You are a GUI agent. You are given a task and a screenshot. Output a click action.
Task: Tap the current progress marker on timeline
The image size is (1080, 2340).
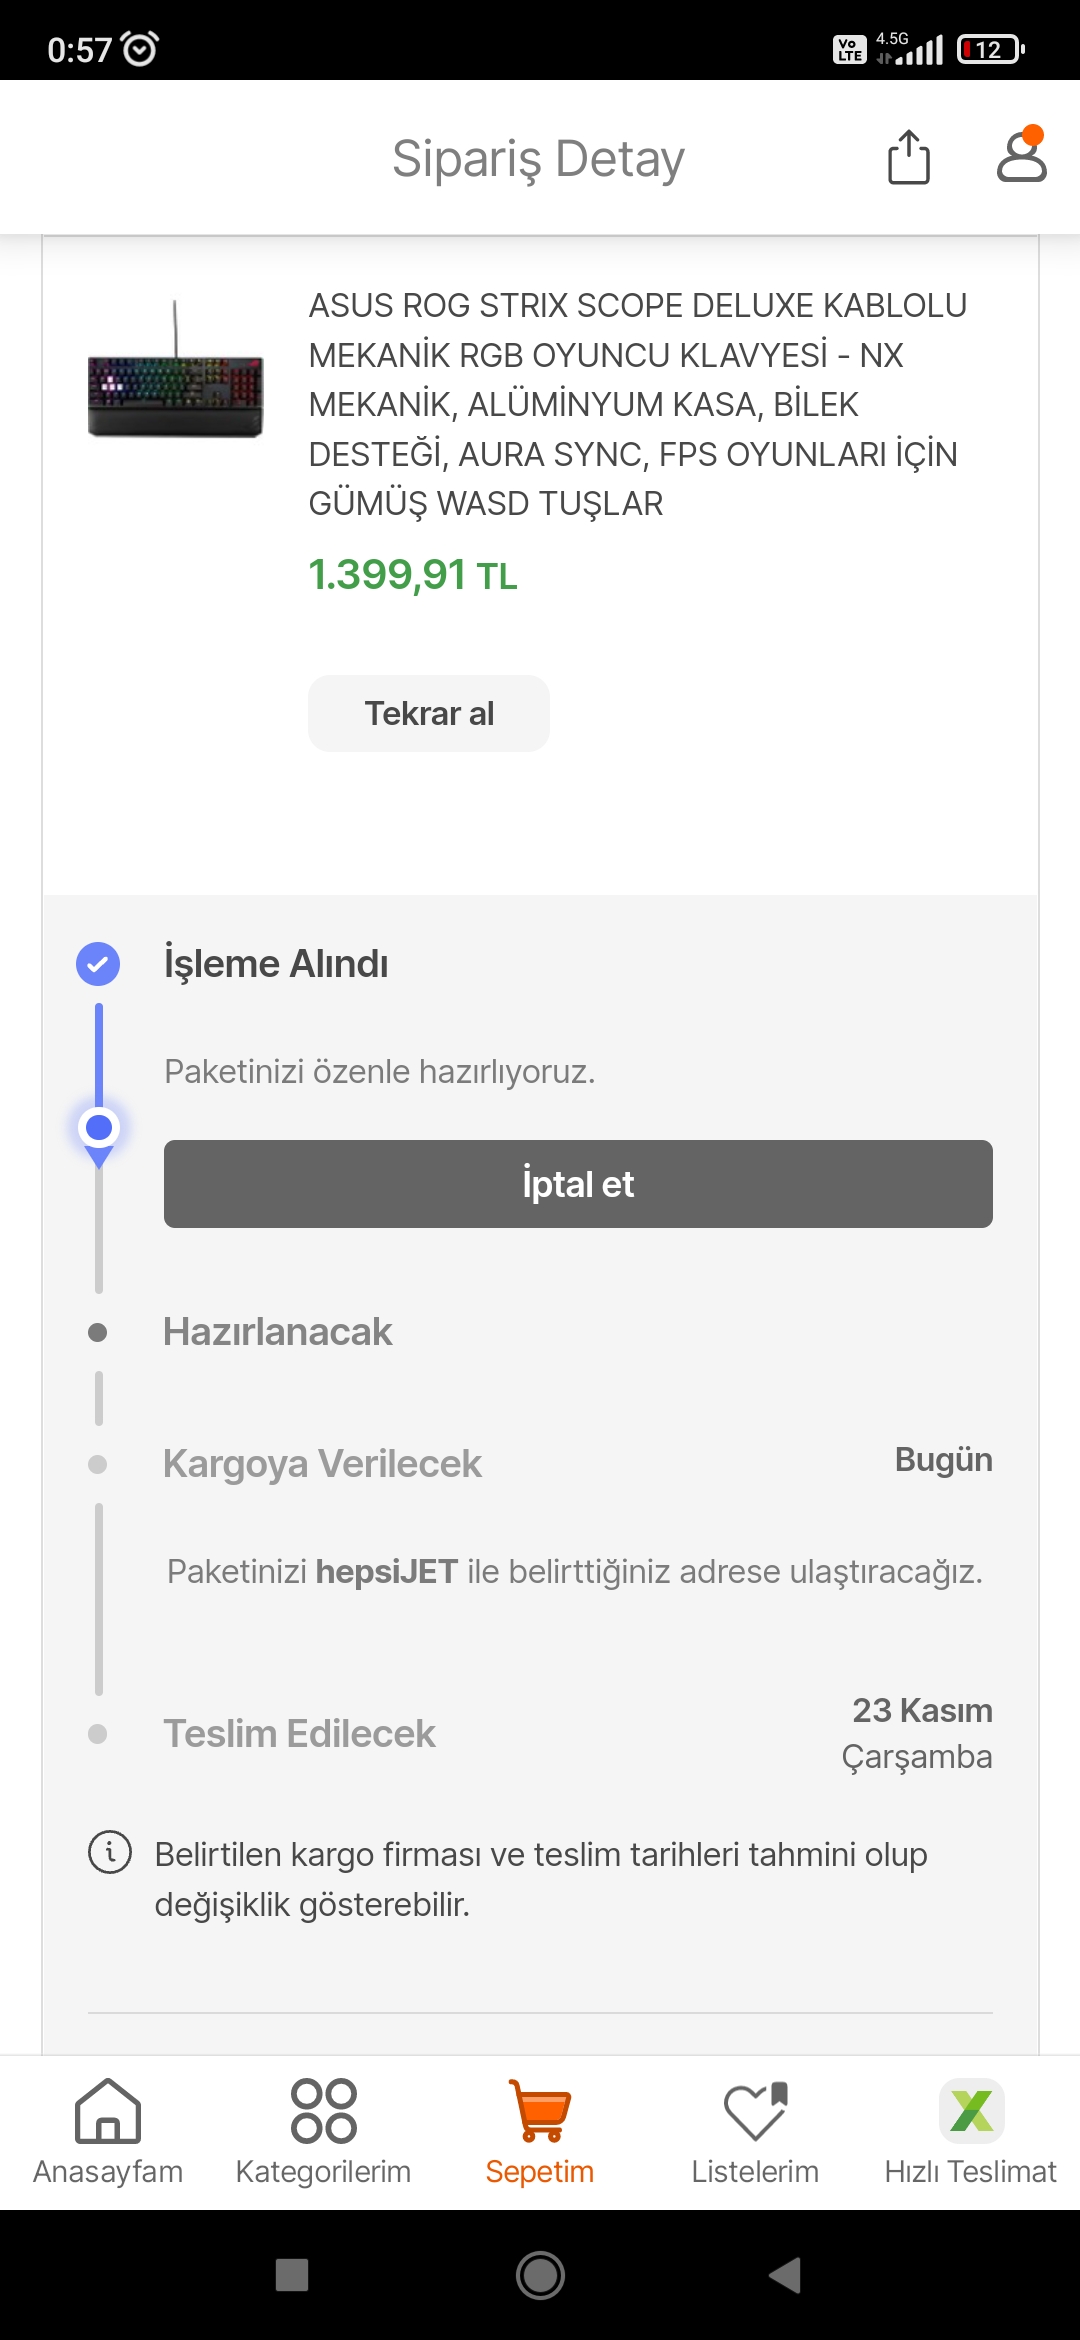pyautogui.click(x=98, y=1128)
